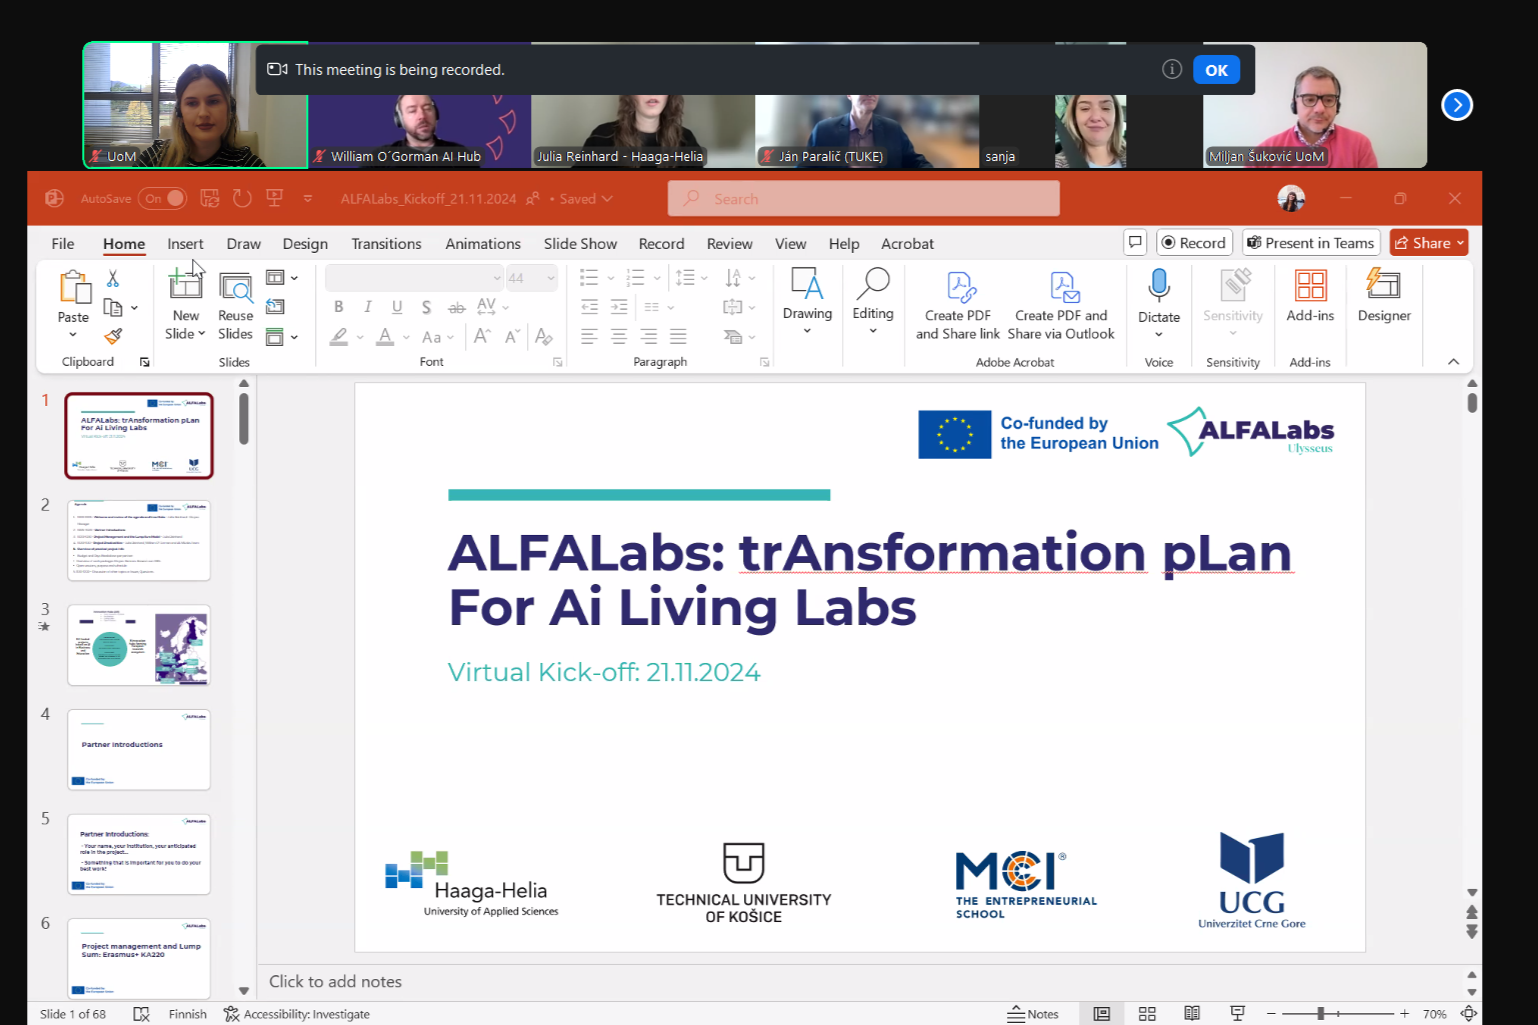Viewport: 1538px width, 1025px height.
Task: Click the Record button
Action: [1193, 243]
